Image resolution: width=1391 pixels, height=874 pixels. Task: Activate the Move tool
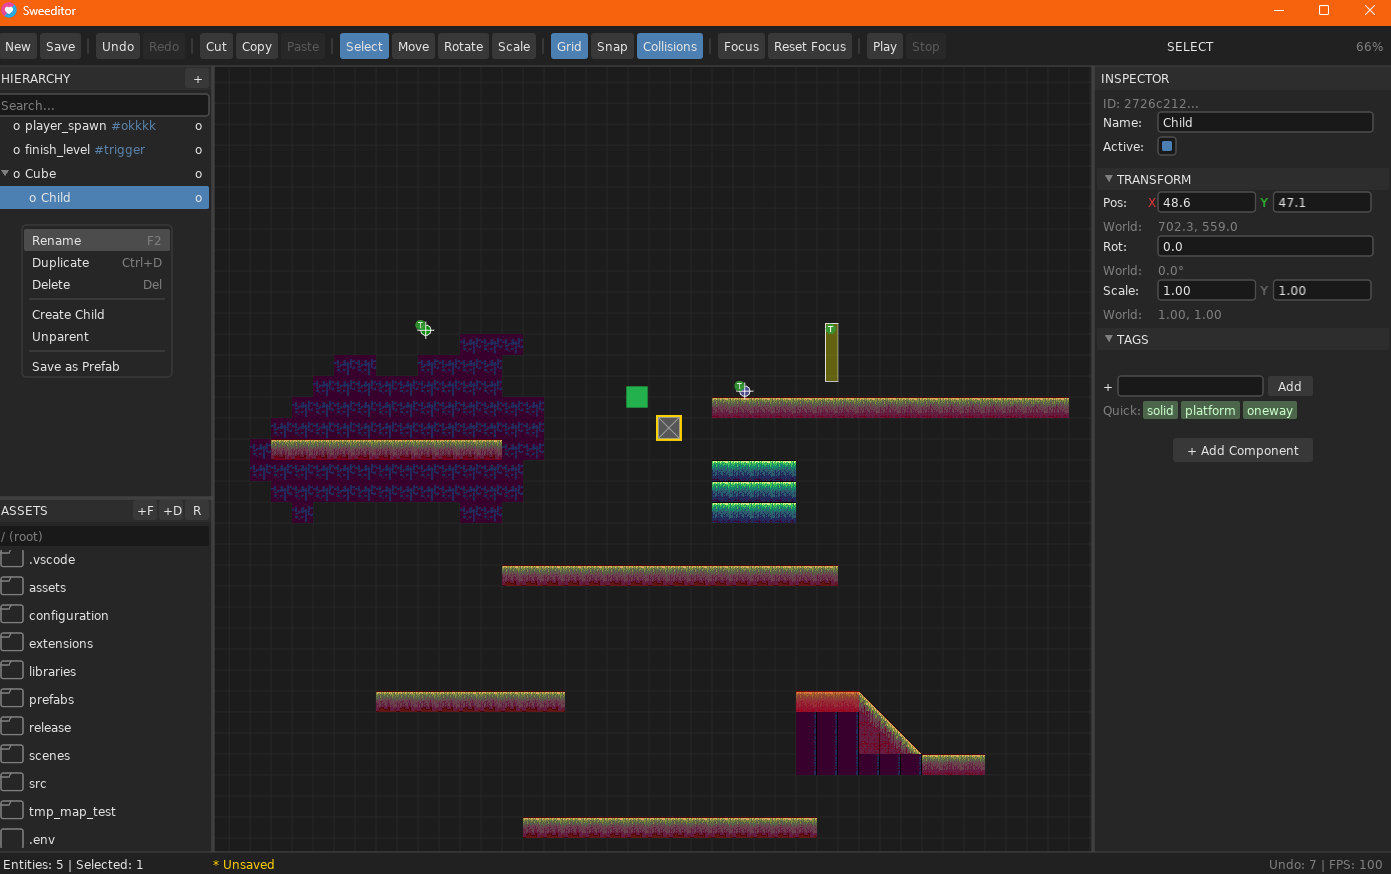coord(413,47)
